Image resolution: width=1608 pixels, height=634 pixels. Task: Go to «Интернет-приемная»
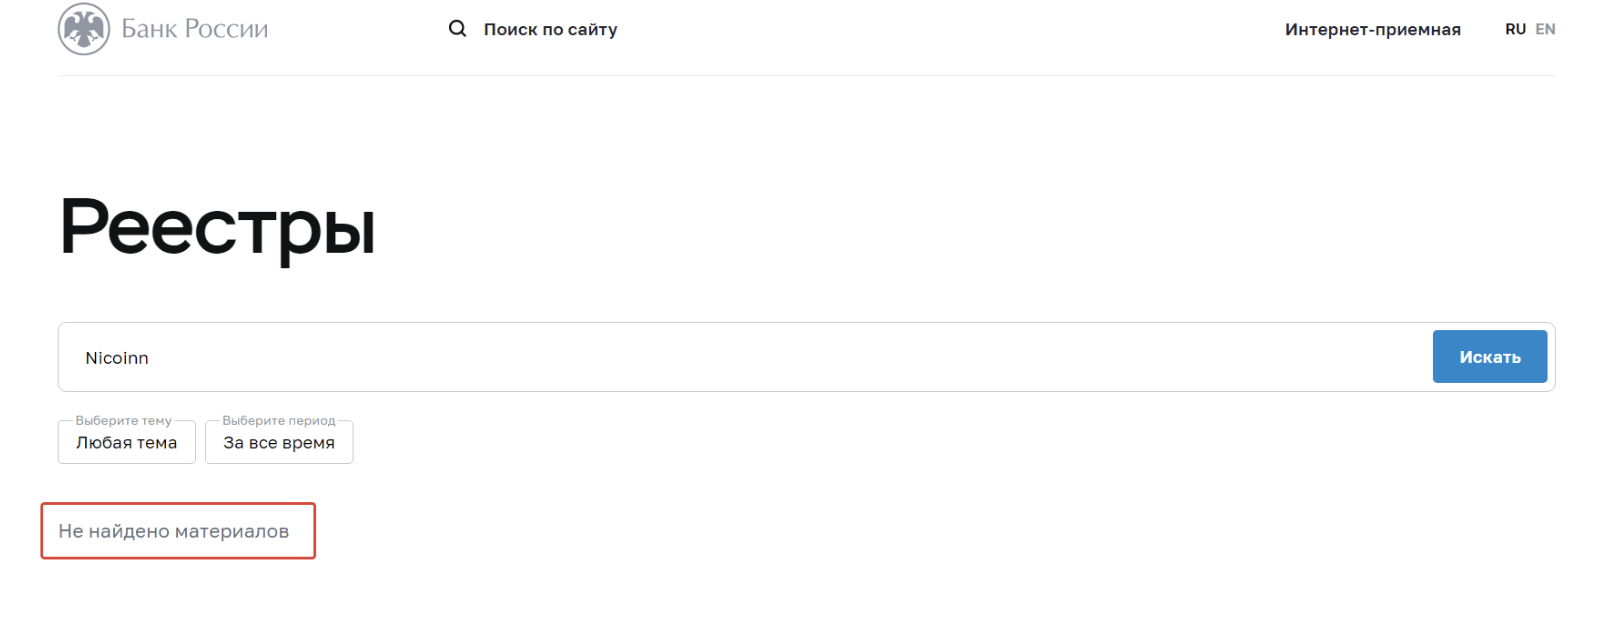(1373, 30)
